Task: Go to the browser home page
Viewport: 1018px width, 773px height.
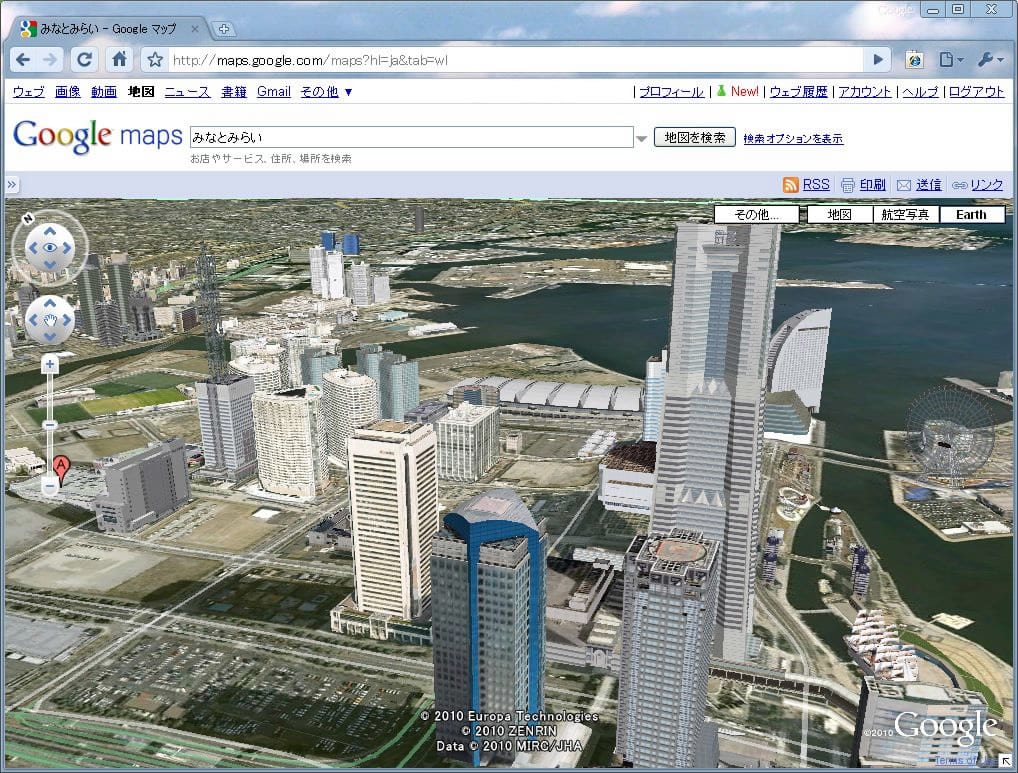Action: [x=119, y=60]
